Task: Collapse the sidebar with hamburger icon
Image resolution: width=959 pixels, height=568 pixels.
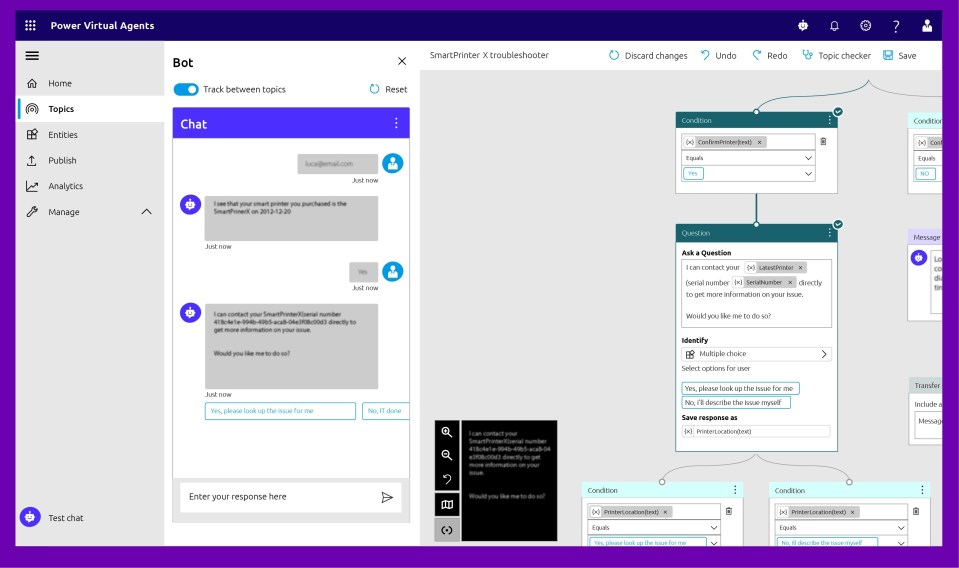Action: [32, 56]
